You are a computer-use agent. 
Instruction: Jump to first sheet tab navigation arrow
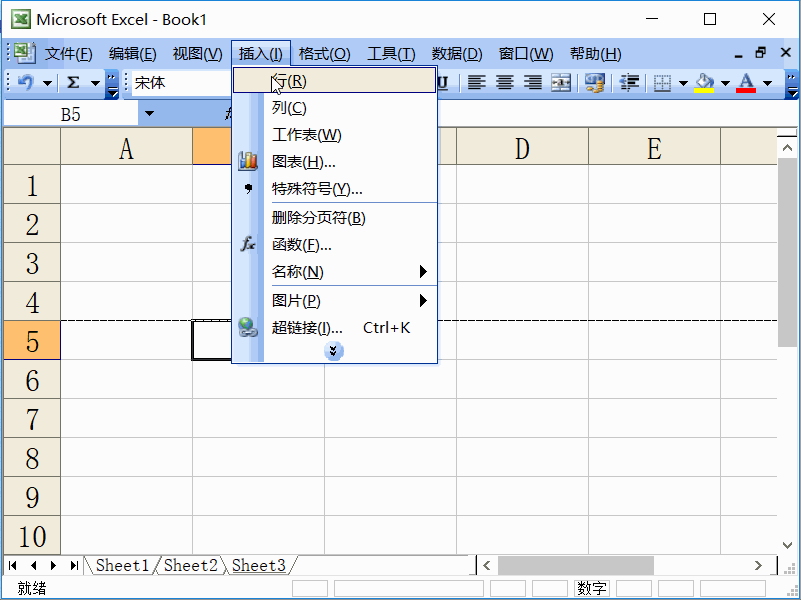[x=13, y=565]
